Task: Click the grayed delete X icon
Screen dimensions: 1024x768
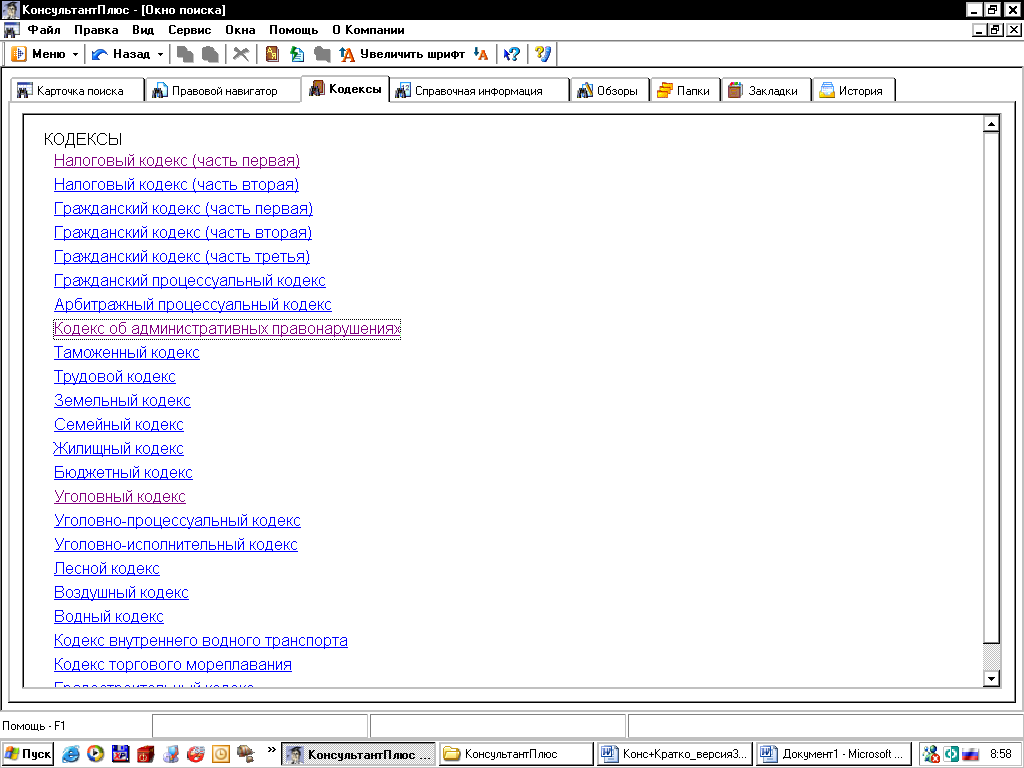Action: pos(241,54)
